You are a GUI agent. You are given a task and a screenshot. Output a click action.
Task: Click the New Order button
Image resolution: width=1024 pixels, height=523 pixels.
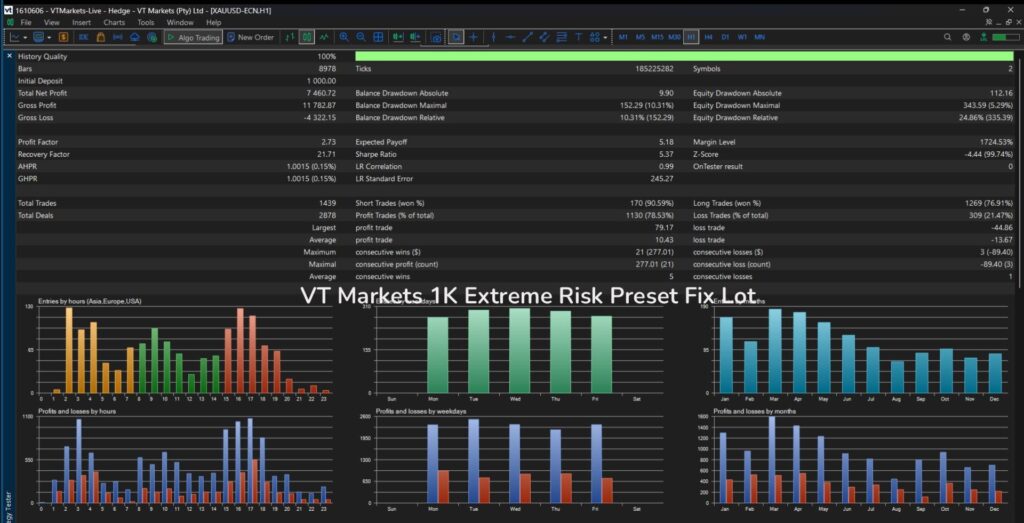coord(250,37)
